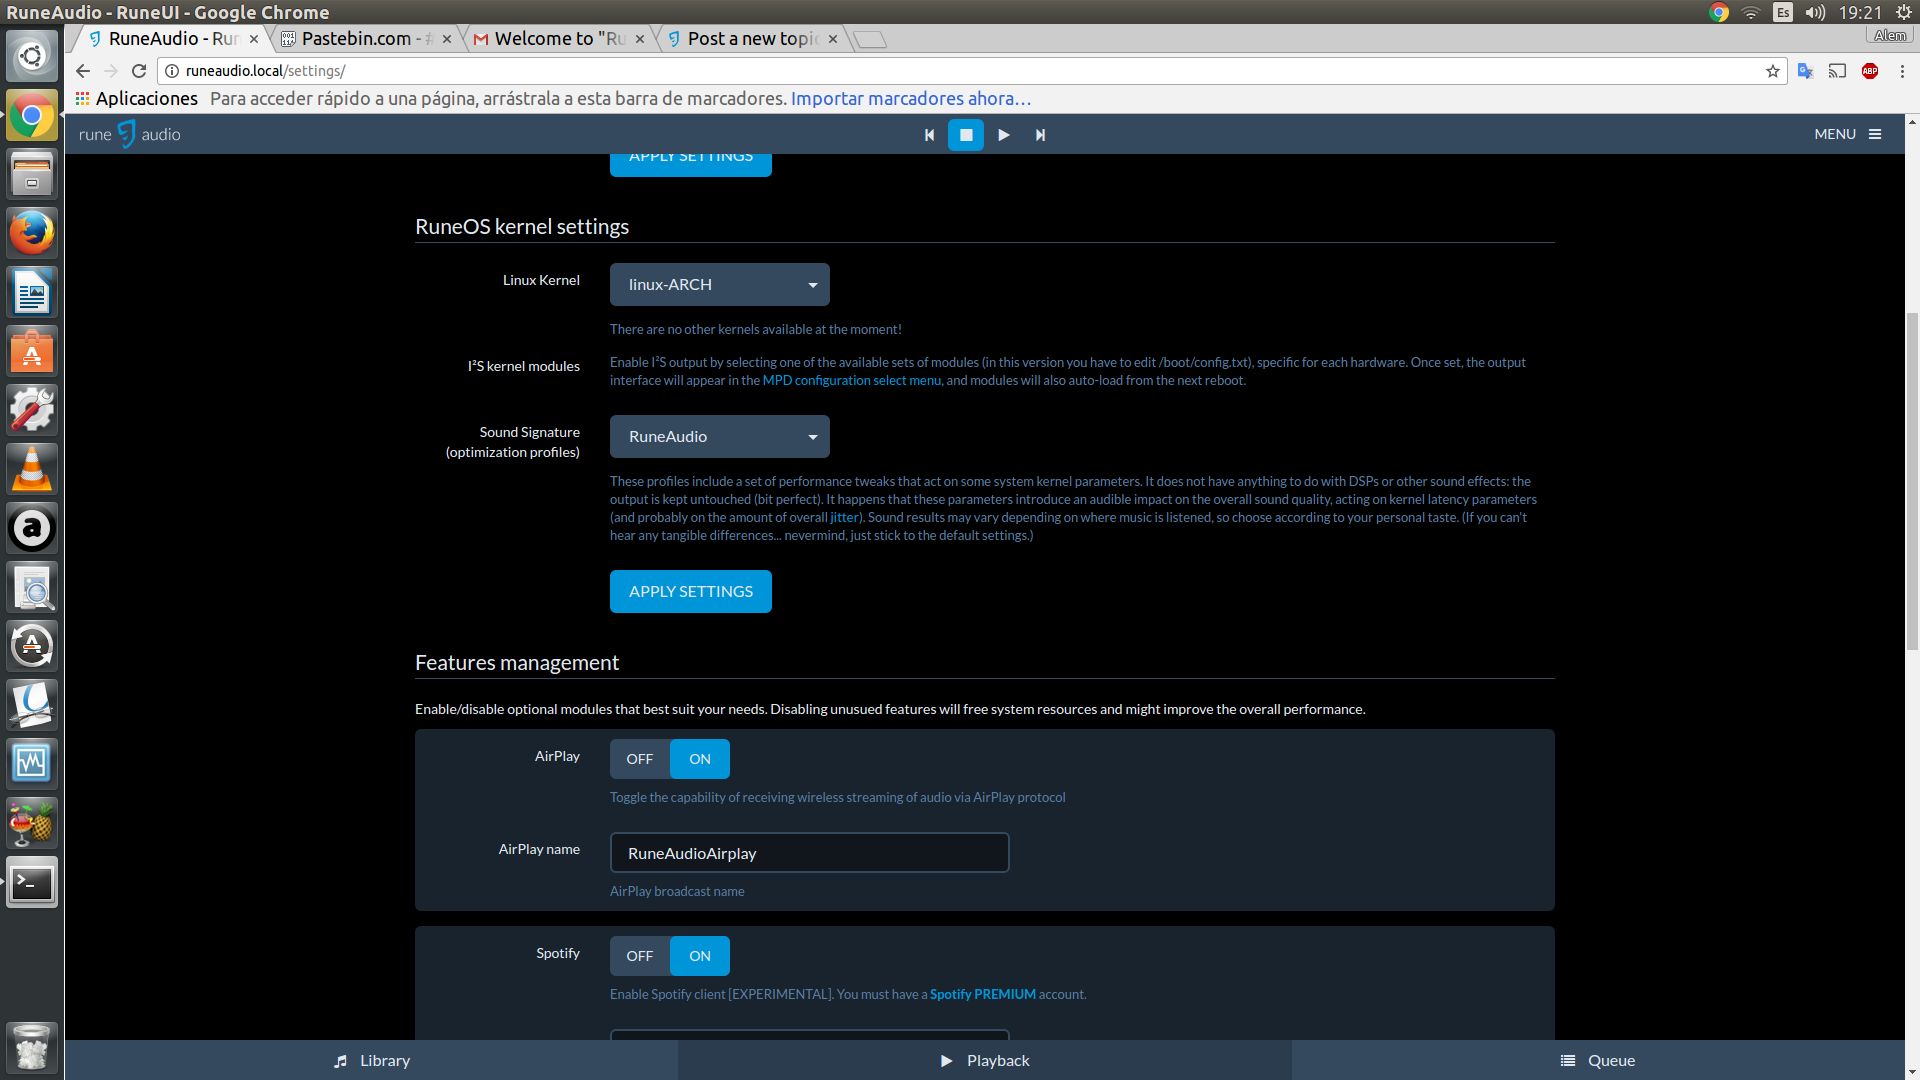Screen dimensions: 1920x1080
Task: View site information icon in address bar
Action: [x=172, y=71]
